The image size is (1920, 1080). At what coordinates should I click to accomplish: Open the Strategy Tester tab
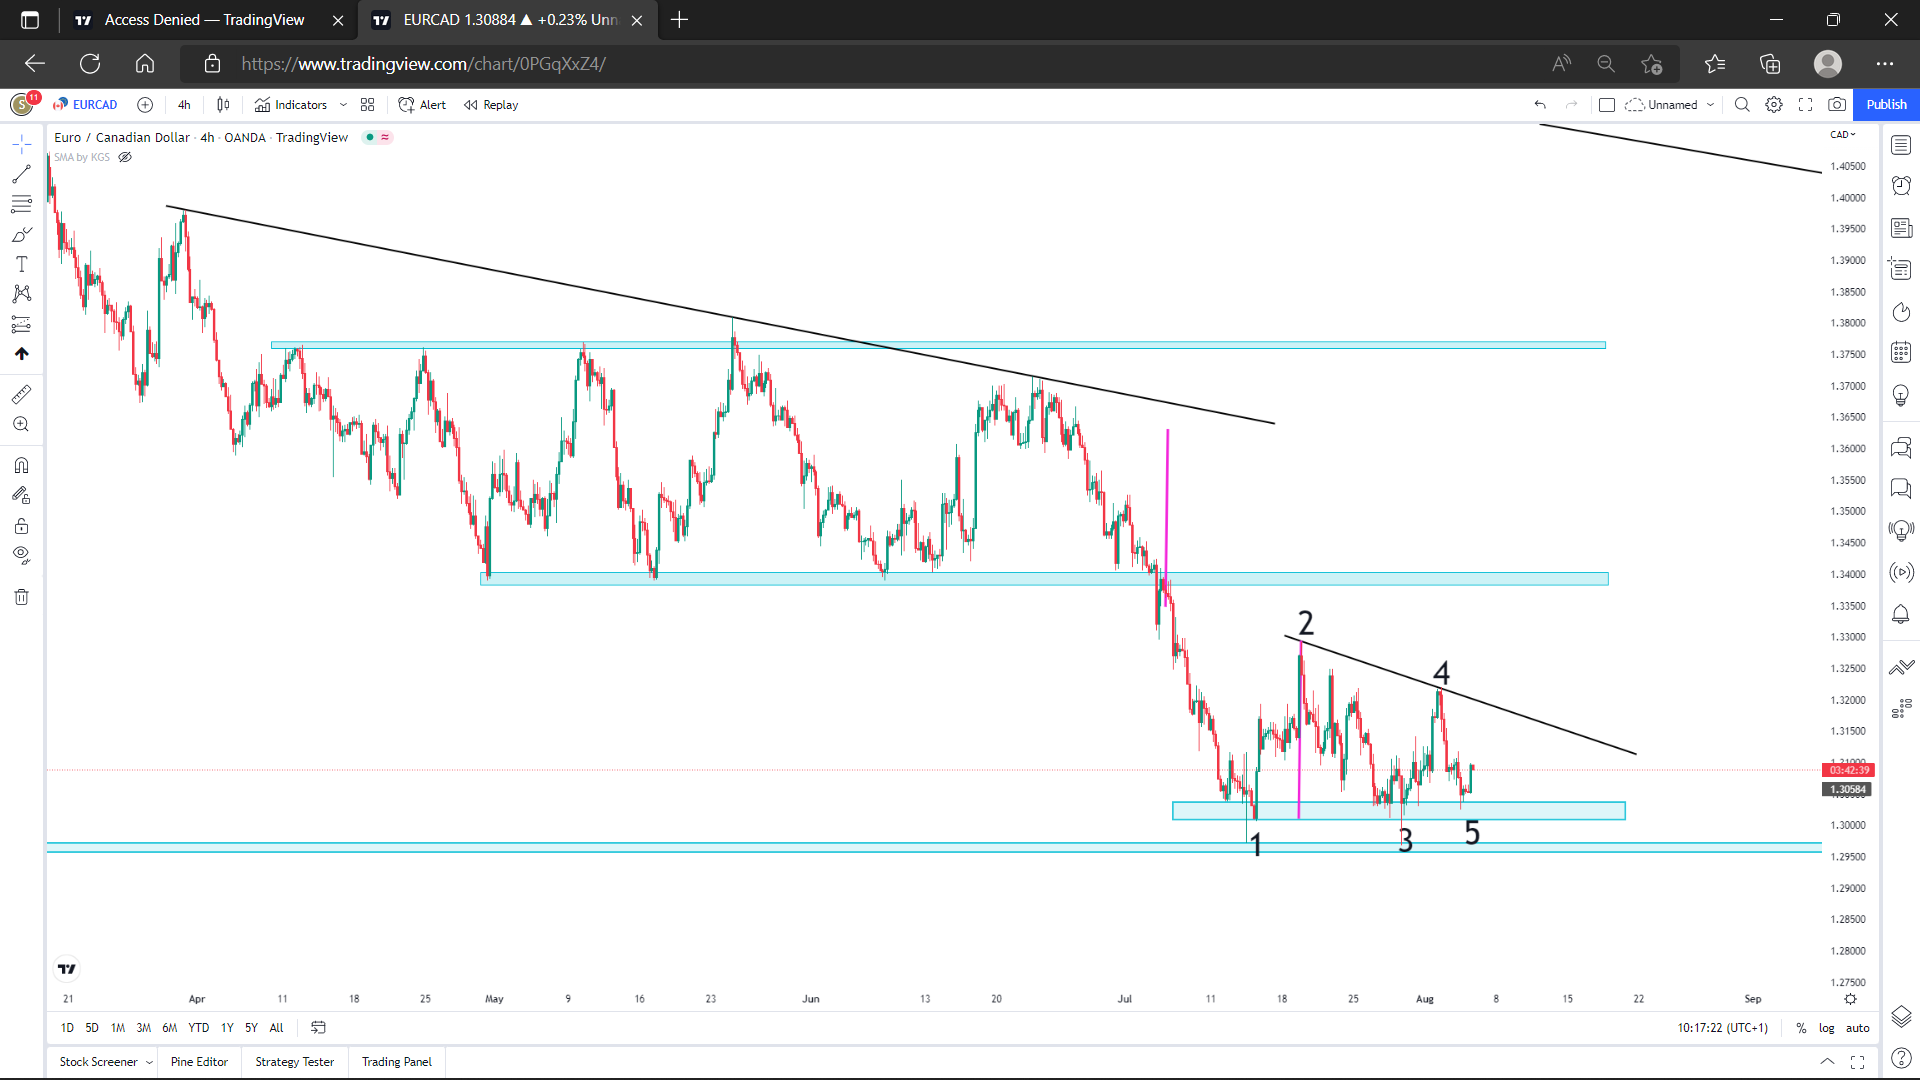(x=293, y=1061)
